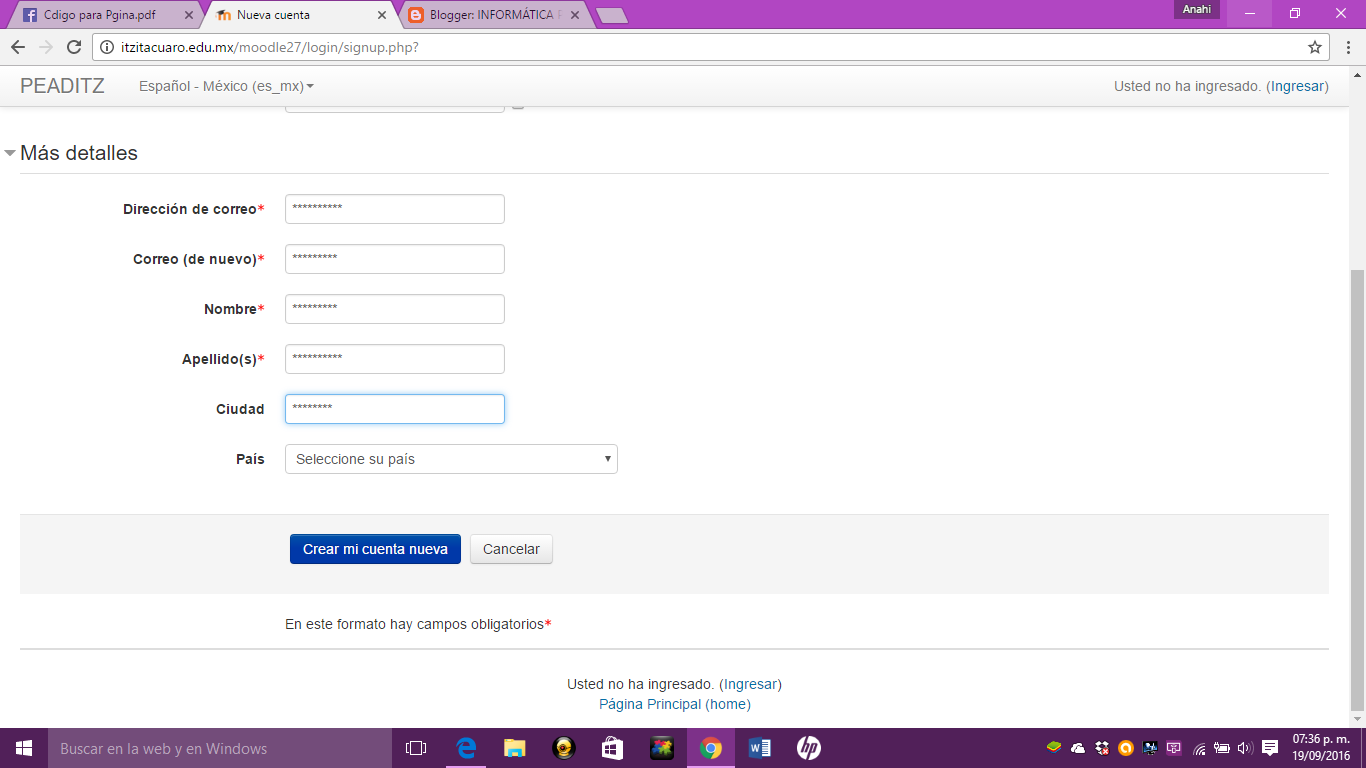1366x768 pixels.
Task: Click the purple screen tray icon
Action: point(1174,748)
